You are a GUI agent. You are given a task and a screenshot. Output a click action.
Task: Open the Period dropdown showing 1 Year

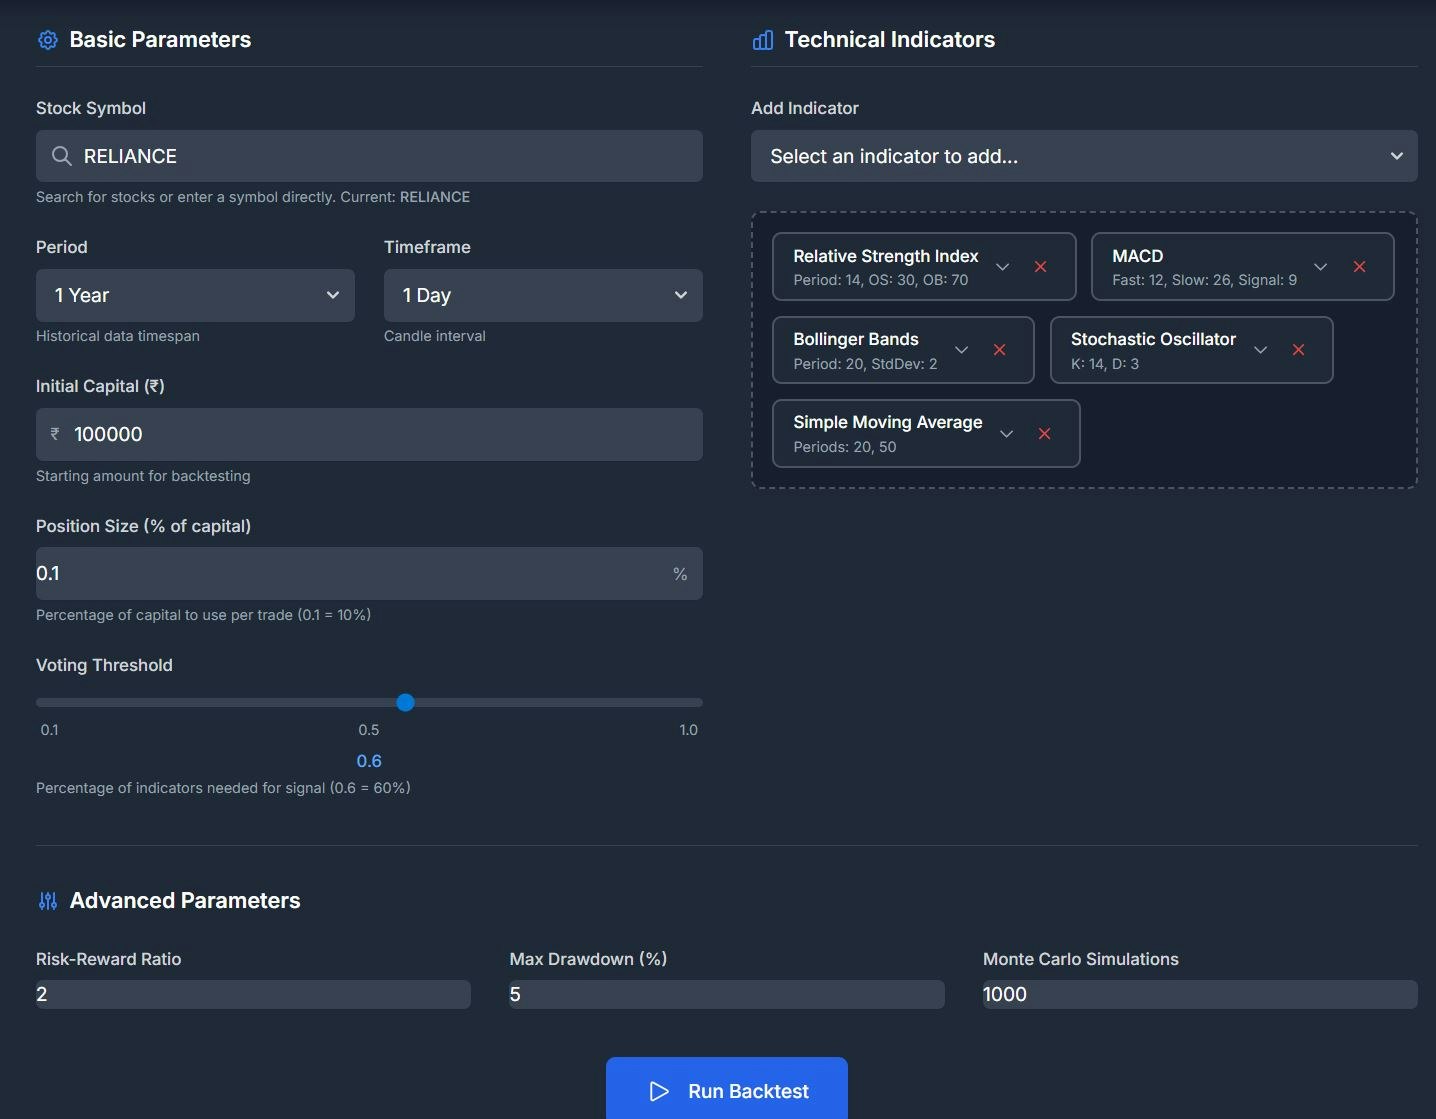195,295
